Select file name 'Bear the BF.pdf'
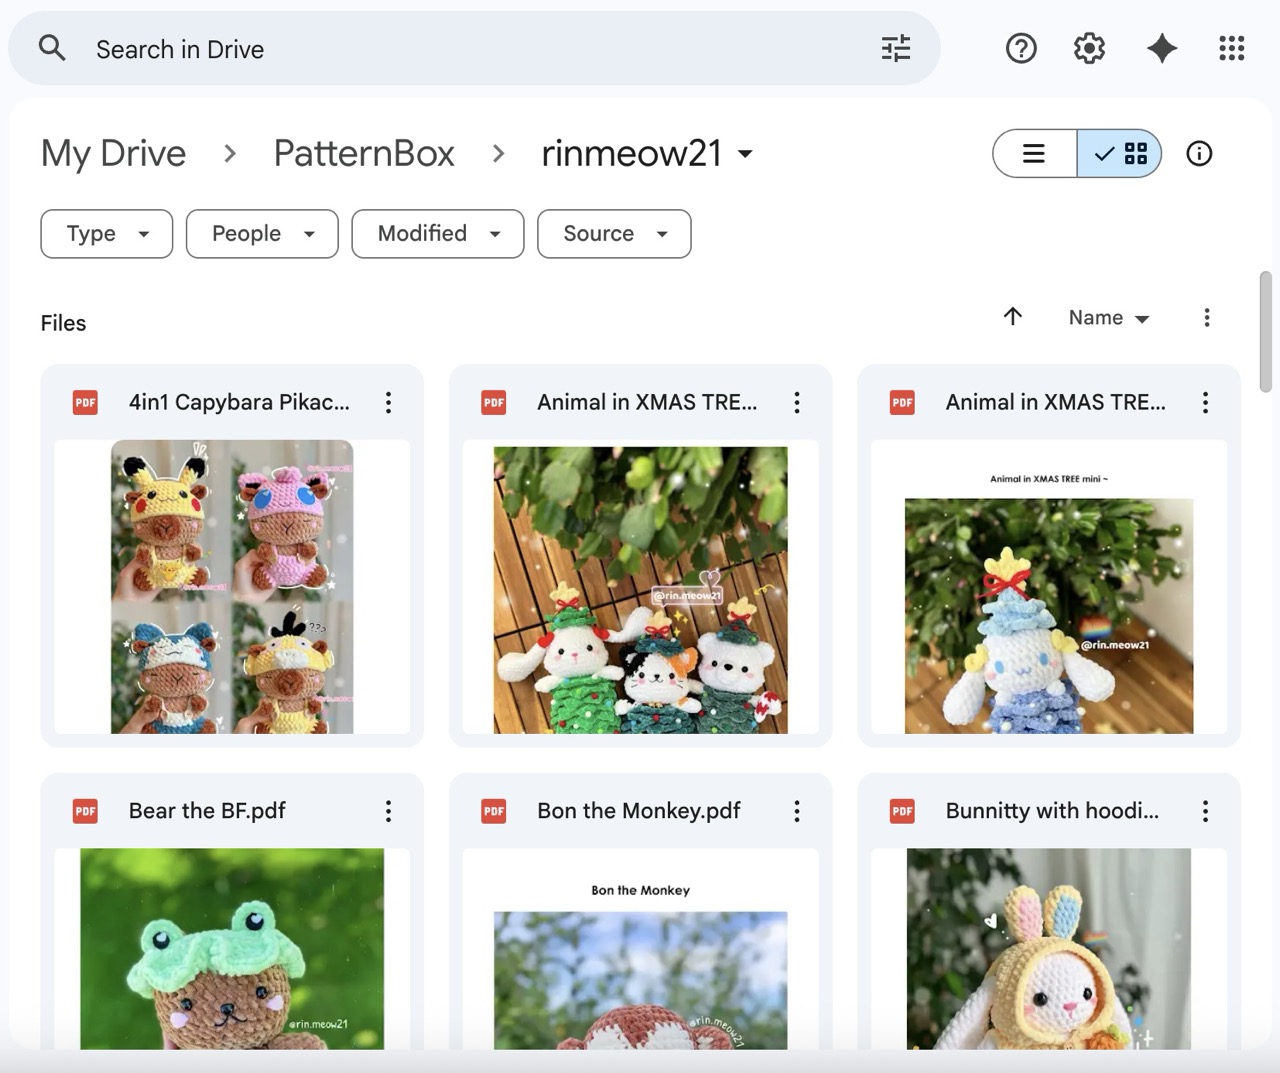The height and width of the screenshot is (1073, 1280). coord(207,811)
